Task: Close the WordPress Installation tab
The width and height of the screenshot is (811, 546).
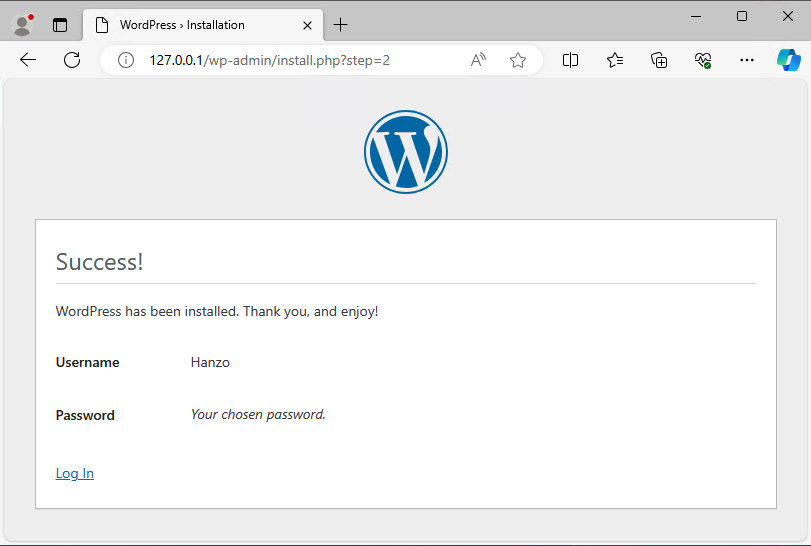Action: [x=307, y=25]
